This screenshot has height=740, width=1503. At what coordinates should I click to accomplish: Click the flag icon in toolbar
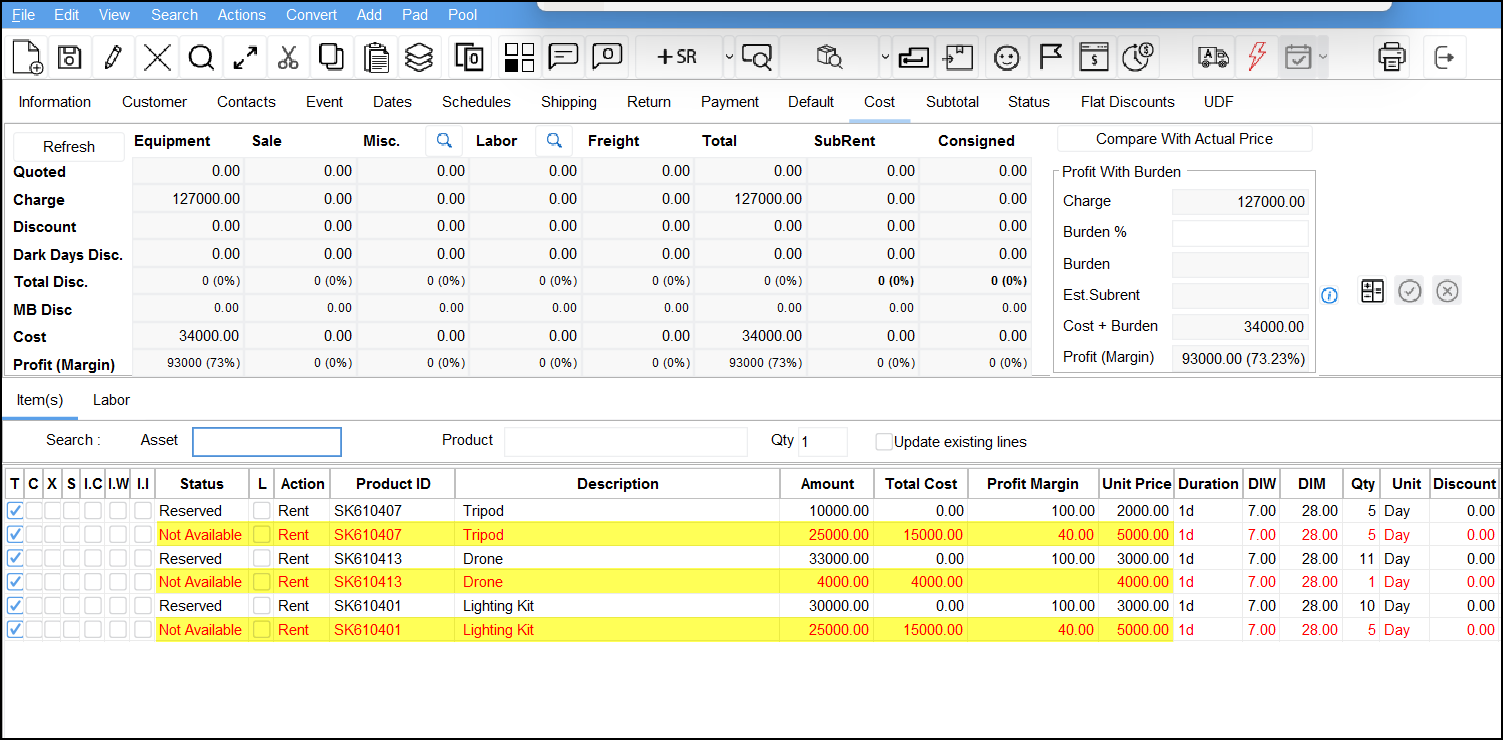click(1050, 57)
